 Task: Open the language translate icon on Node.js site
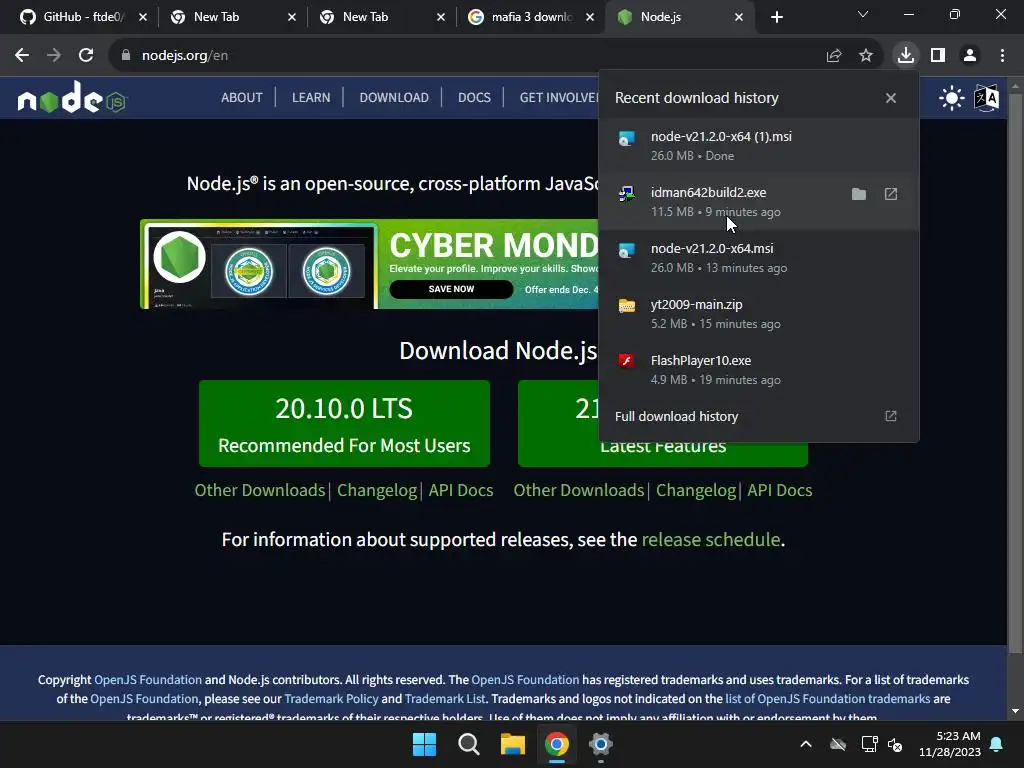tap(986, 98)
